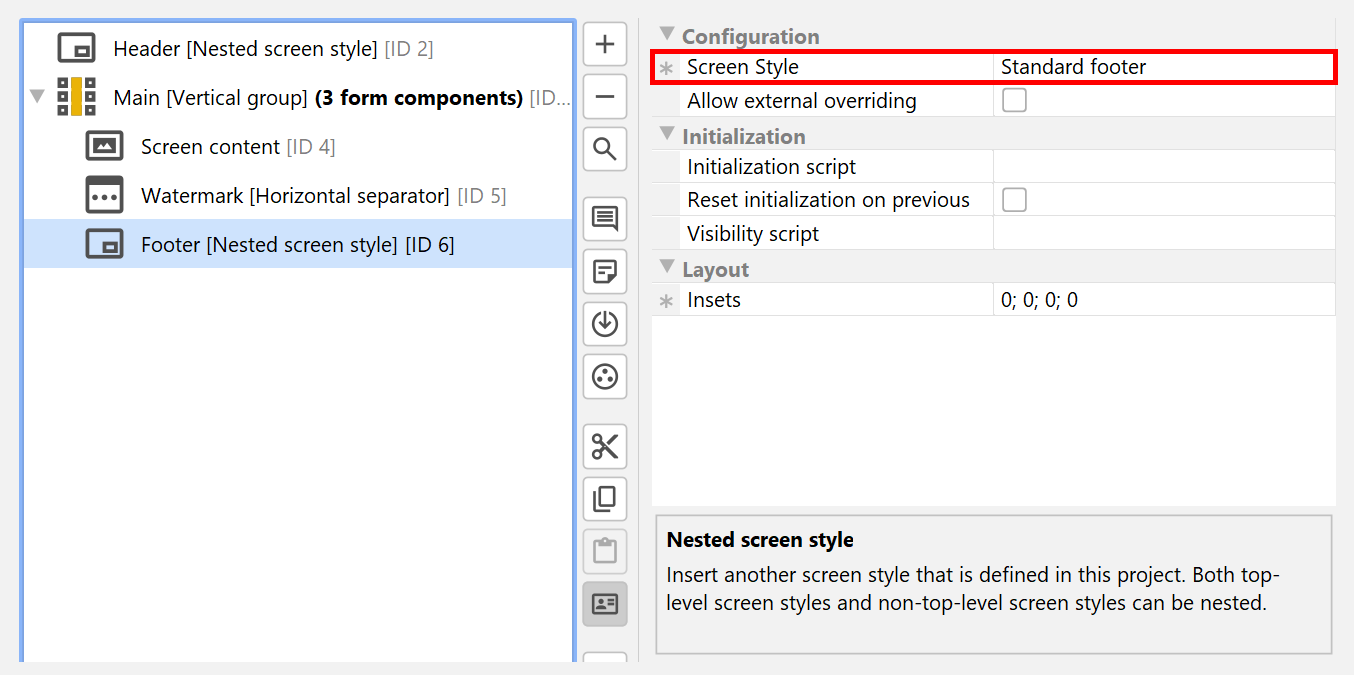
Task: Select Watermark horizontal separator item
Action: click(295, 196)
